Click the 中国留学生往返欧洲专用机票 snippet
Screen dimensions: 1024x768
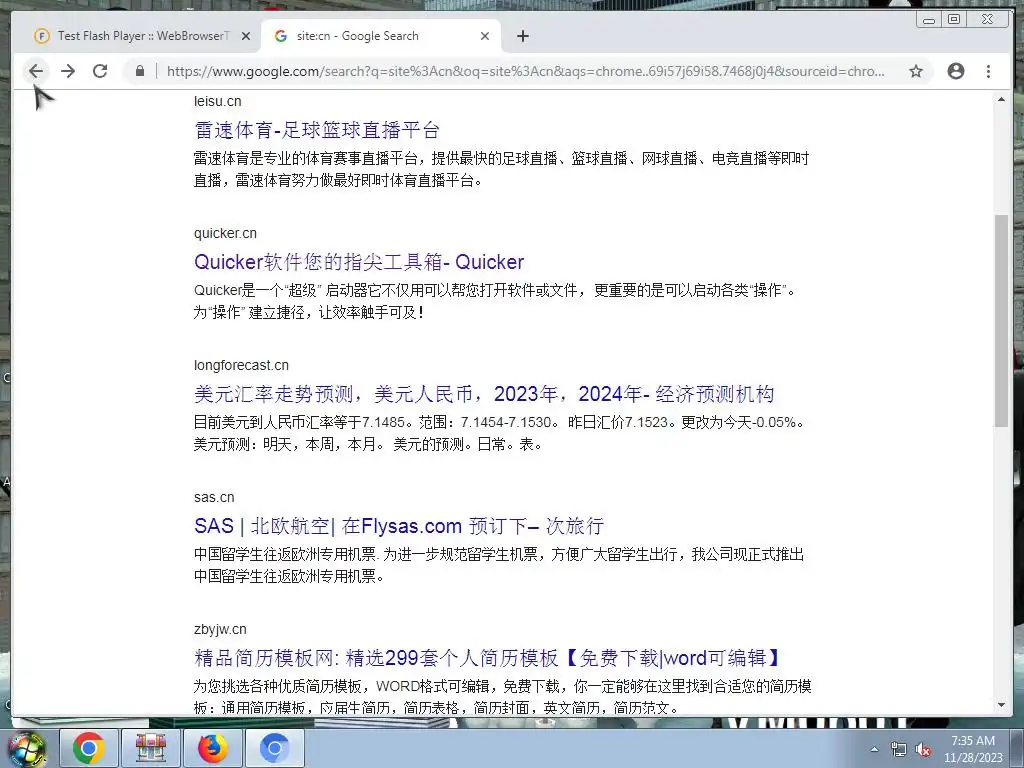pos(499,565)
